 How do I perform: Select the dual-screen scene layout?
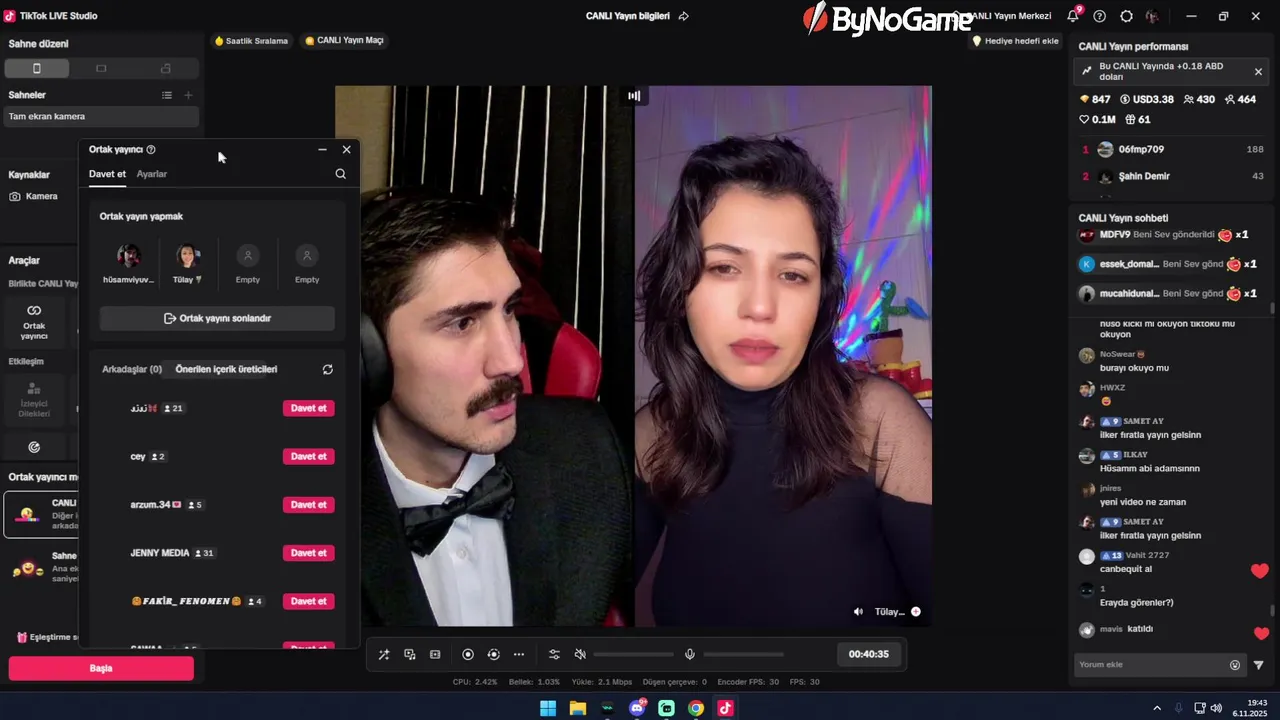click(x=166, y=68)
